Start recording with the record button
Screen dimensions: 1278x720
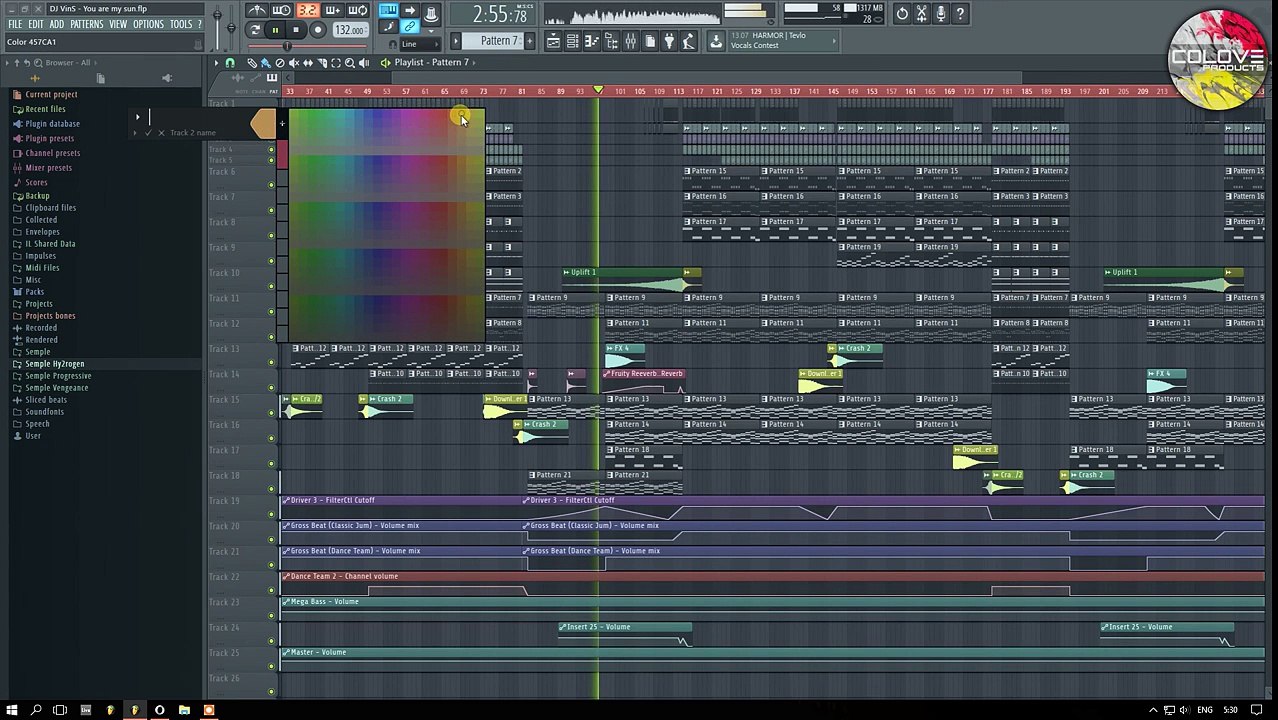click(x=317, y=30)
